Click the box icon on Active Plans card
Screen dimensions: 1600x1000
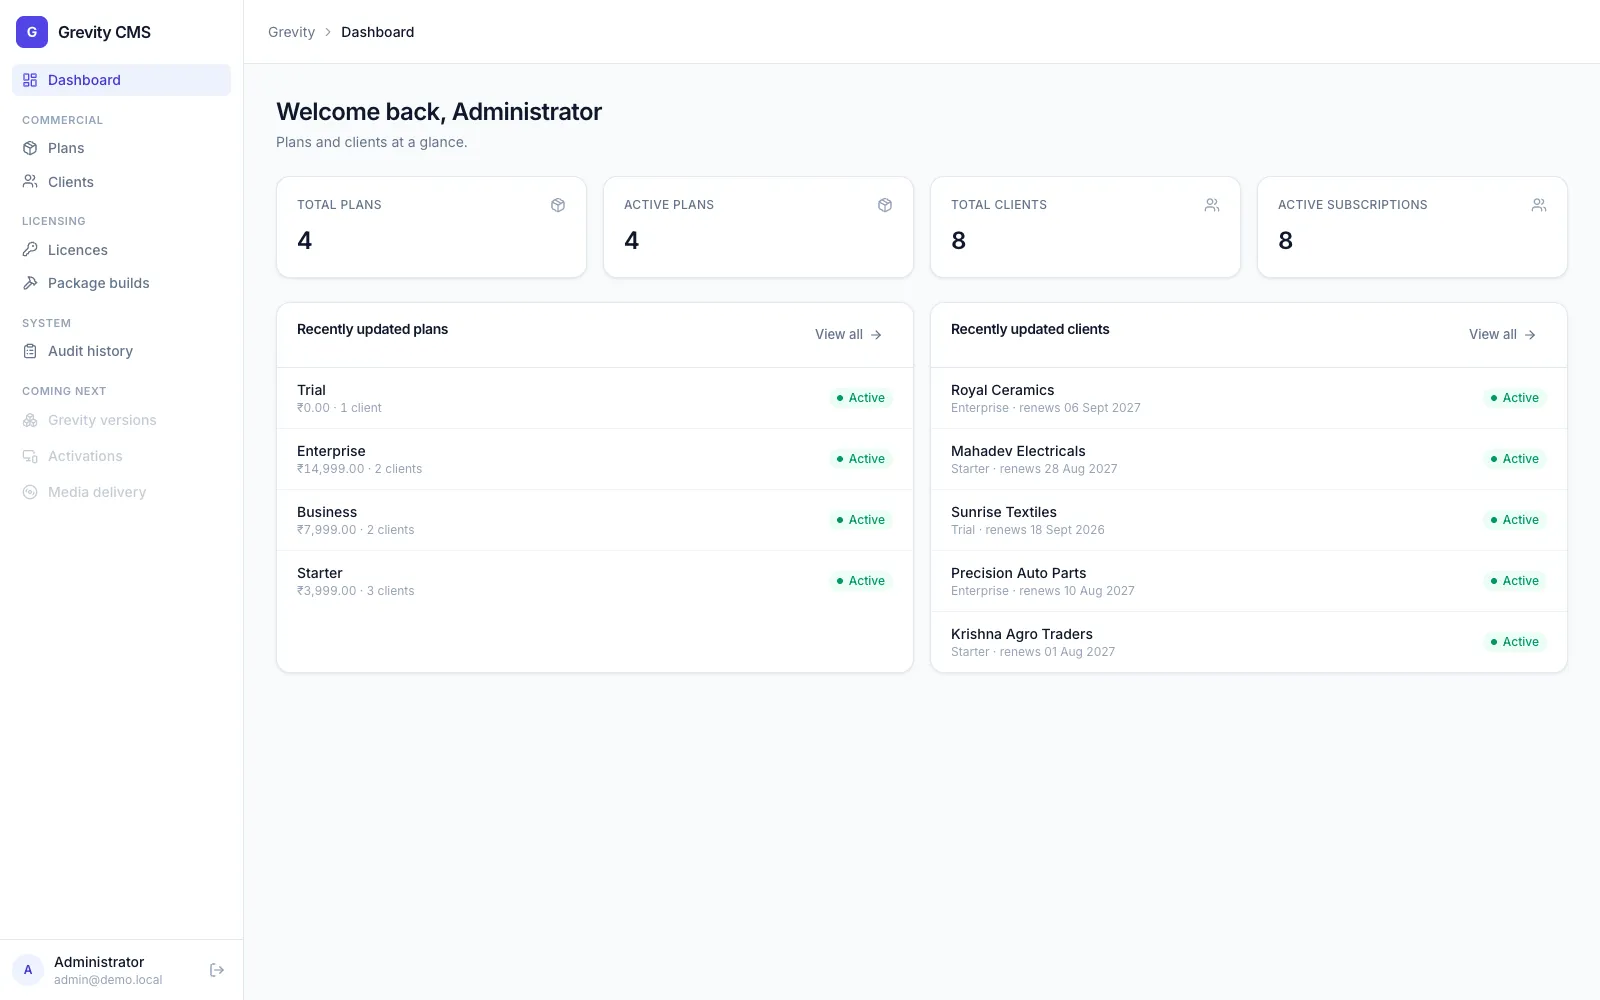coord(885,205)
